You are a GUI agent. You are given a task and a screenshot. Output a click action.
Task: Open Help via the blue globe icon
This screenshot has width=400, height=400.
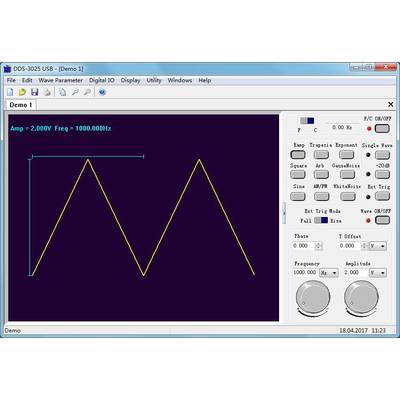pyautogui.click(x=102, y=92)
